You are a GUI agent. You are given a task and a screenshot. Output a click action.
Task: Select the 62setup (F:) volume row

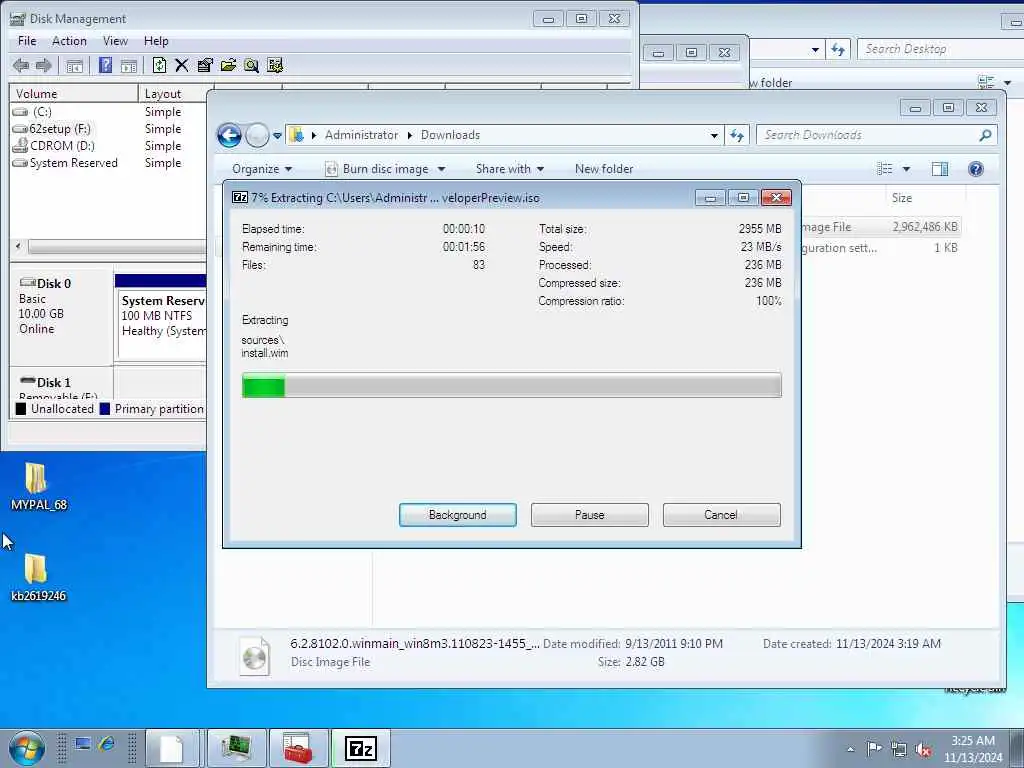[x=108, y=129]
